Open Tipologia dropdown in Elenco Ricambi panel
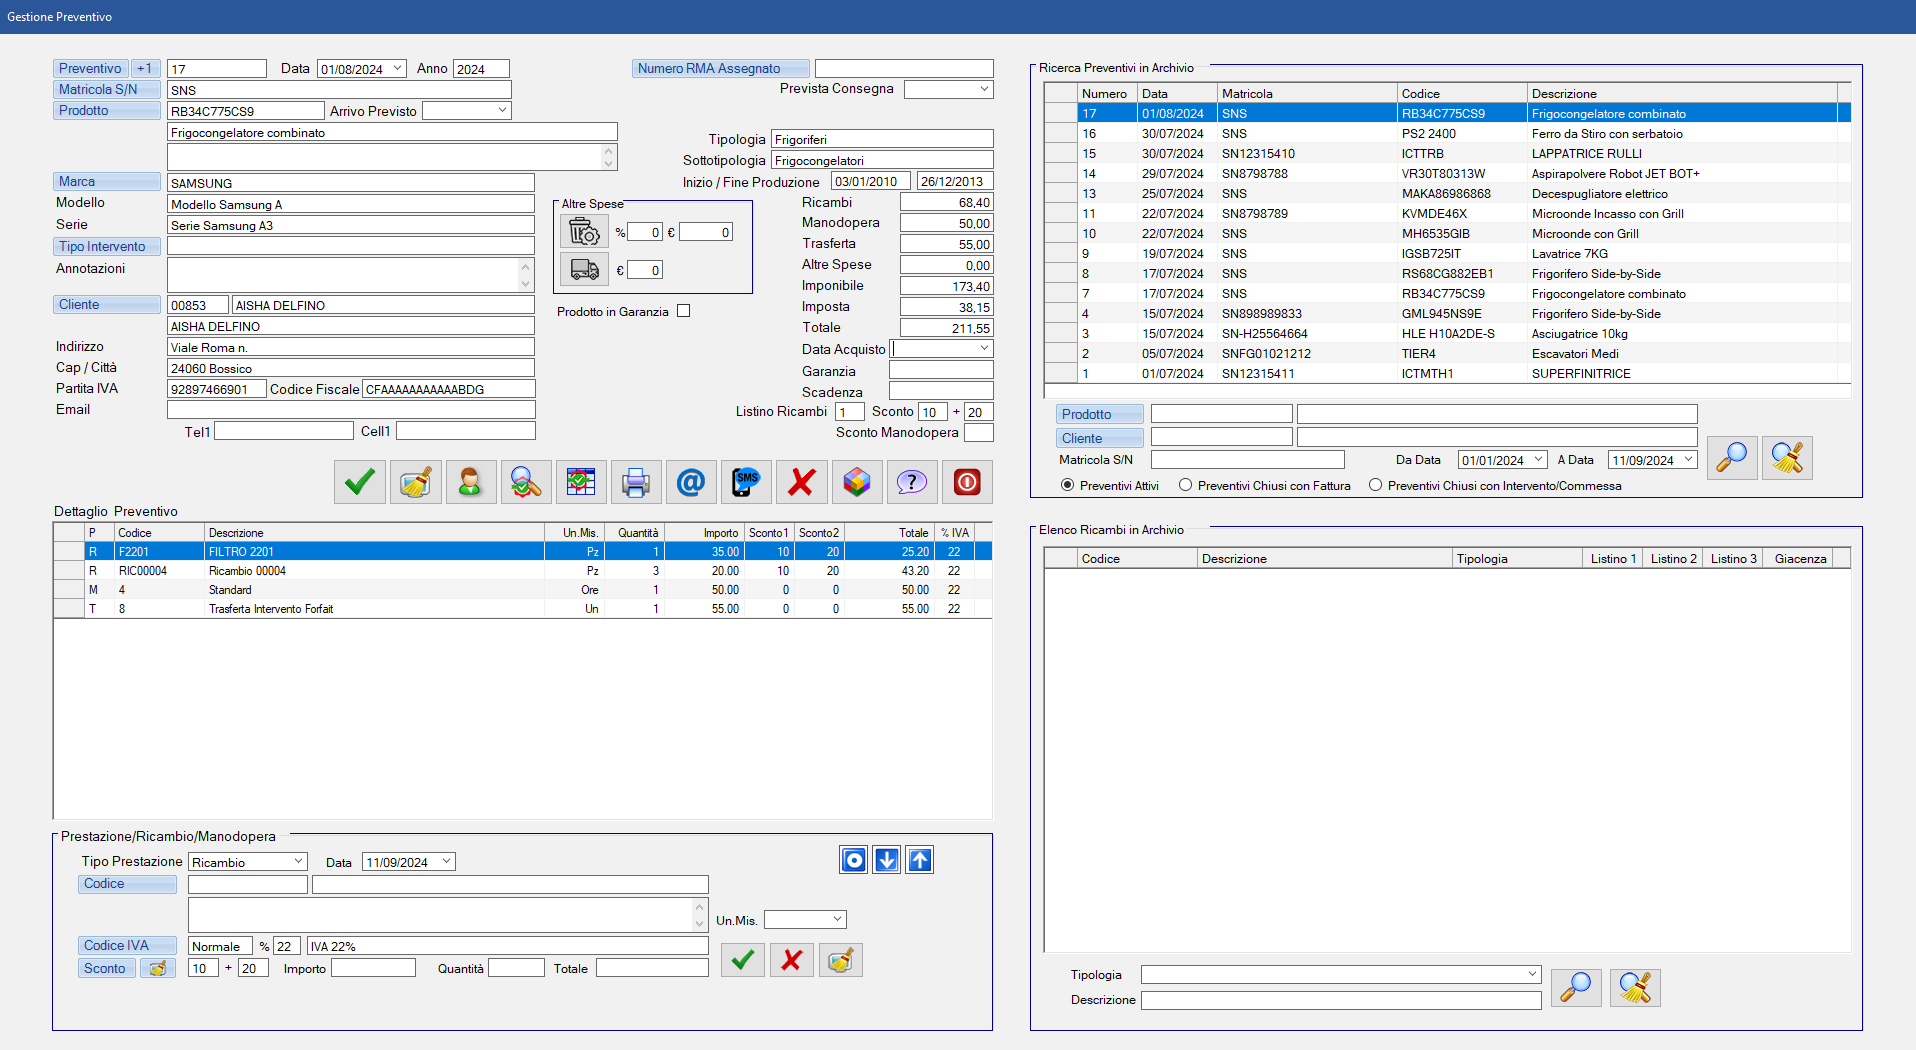The height and width of the screenshot is (1050, 1916). point(1531,974)
